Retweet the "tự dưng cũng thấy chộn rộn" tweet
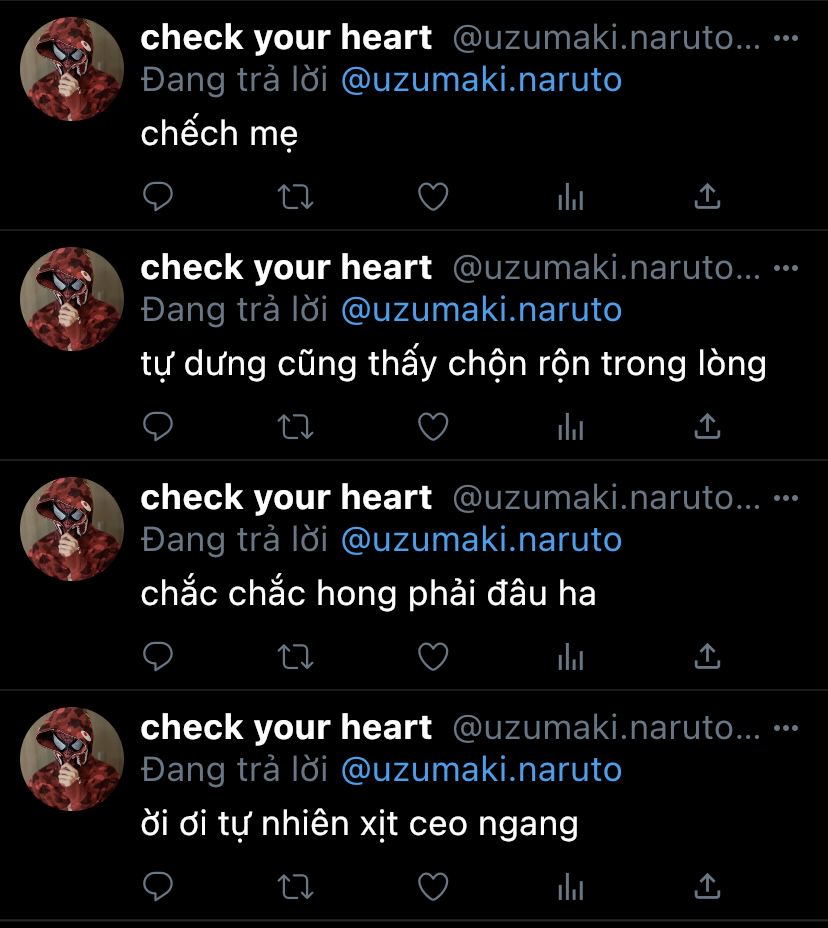This screenshot has width=828, height=928. coord(295,427)
